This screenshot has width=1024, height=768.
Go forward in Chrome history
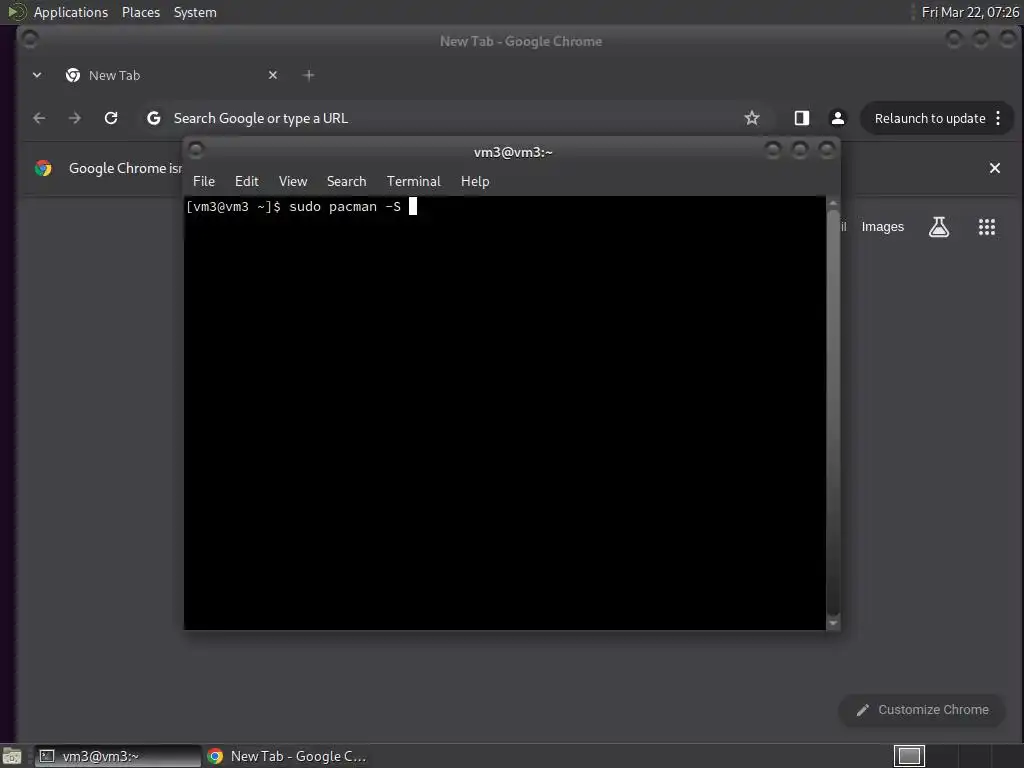pyautogui.click(x=75, y=118)
